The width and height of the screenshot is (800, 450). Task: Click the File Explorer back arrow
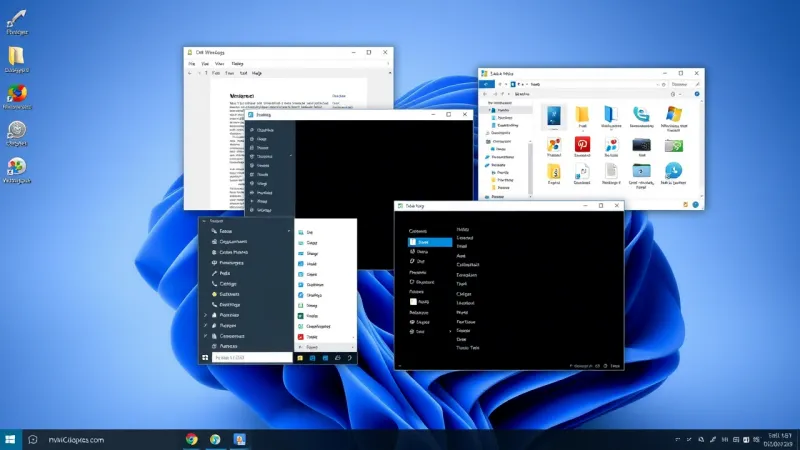coord(486,86)
